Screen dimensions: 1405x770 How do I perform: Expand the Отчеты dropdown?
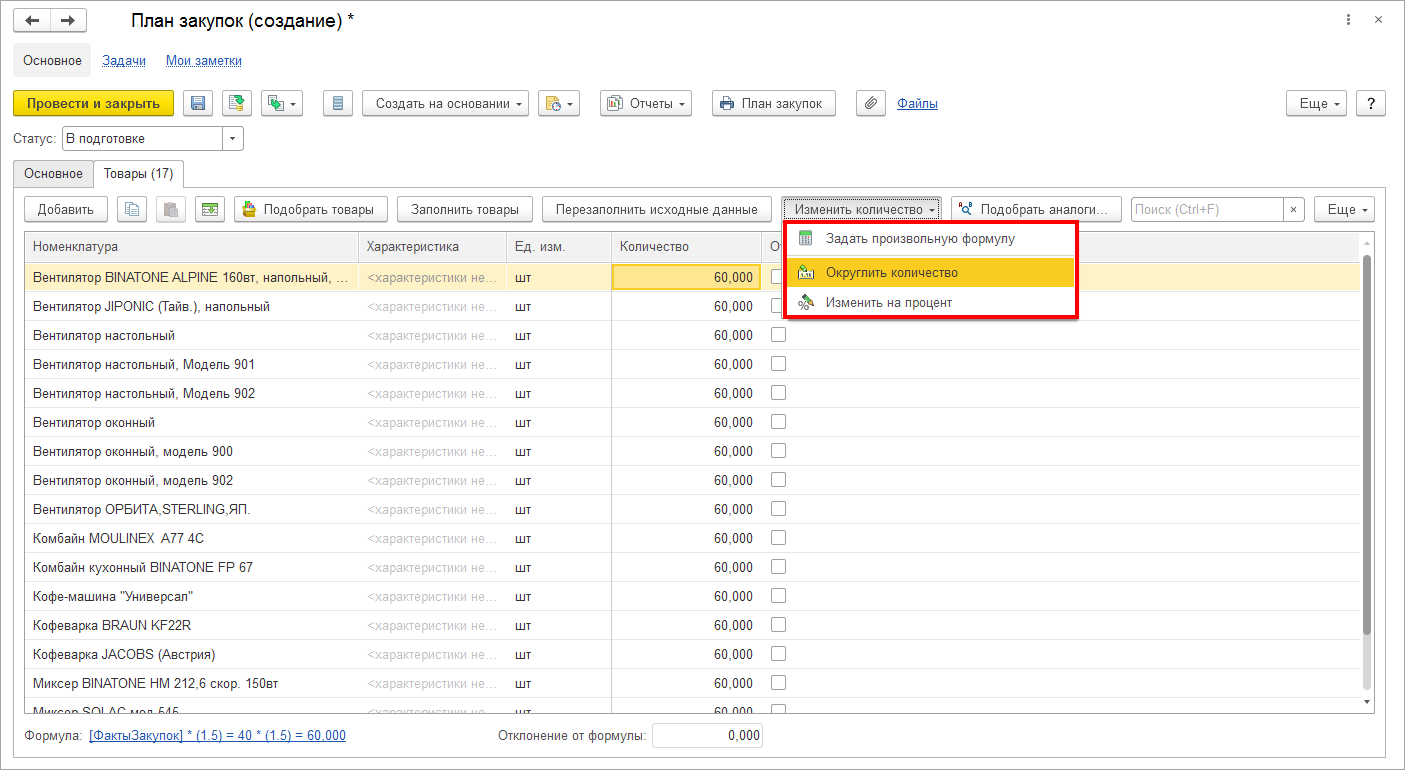tap(646, 103)
